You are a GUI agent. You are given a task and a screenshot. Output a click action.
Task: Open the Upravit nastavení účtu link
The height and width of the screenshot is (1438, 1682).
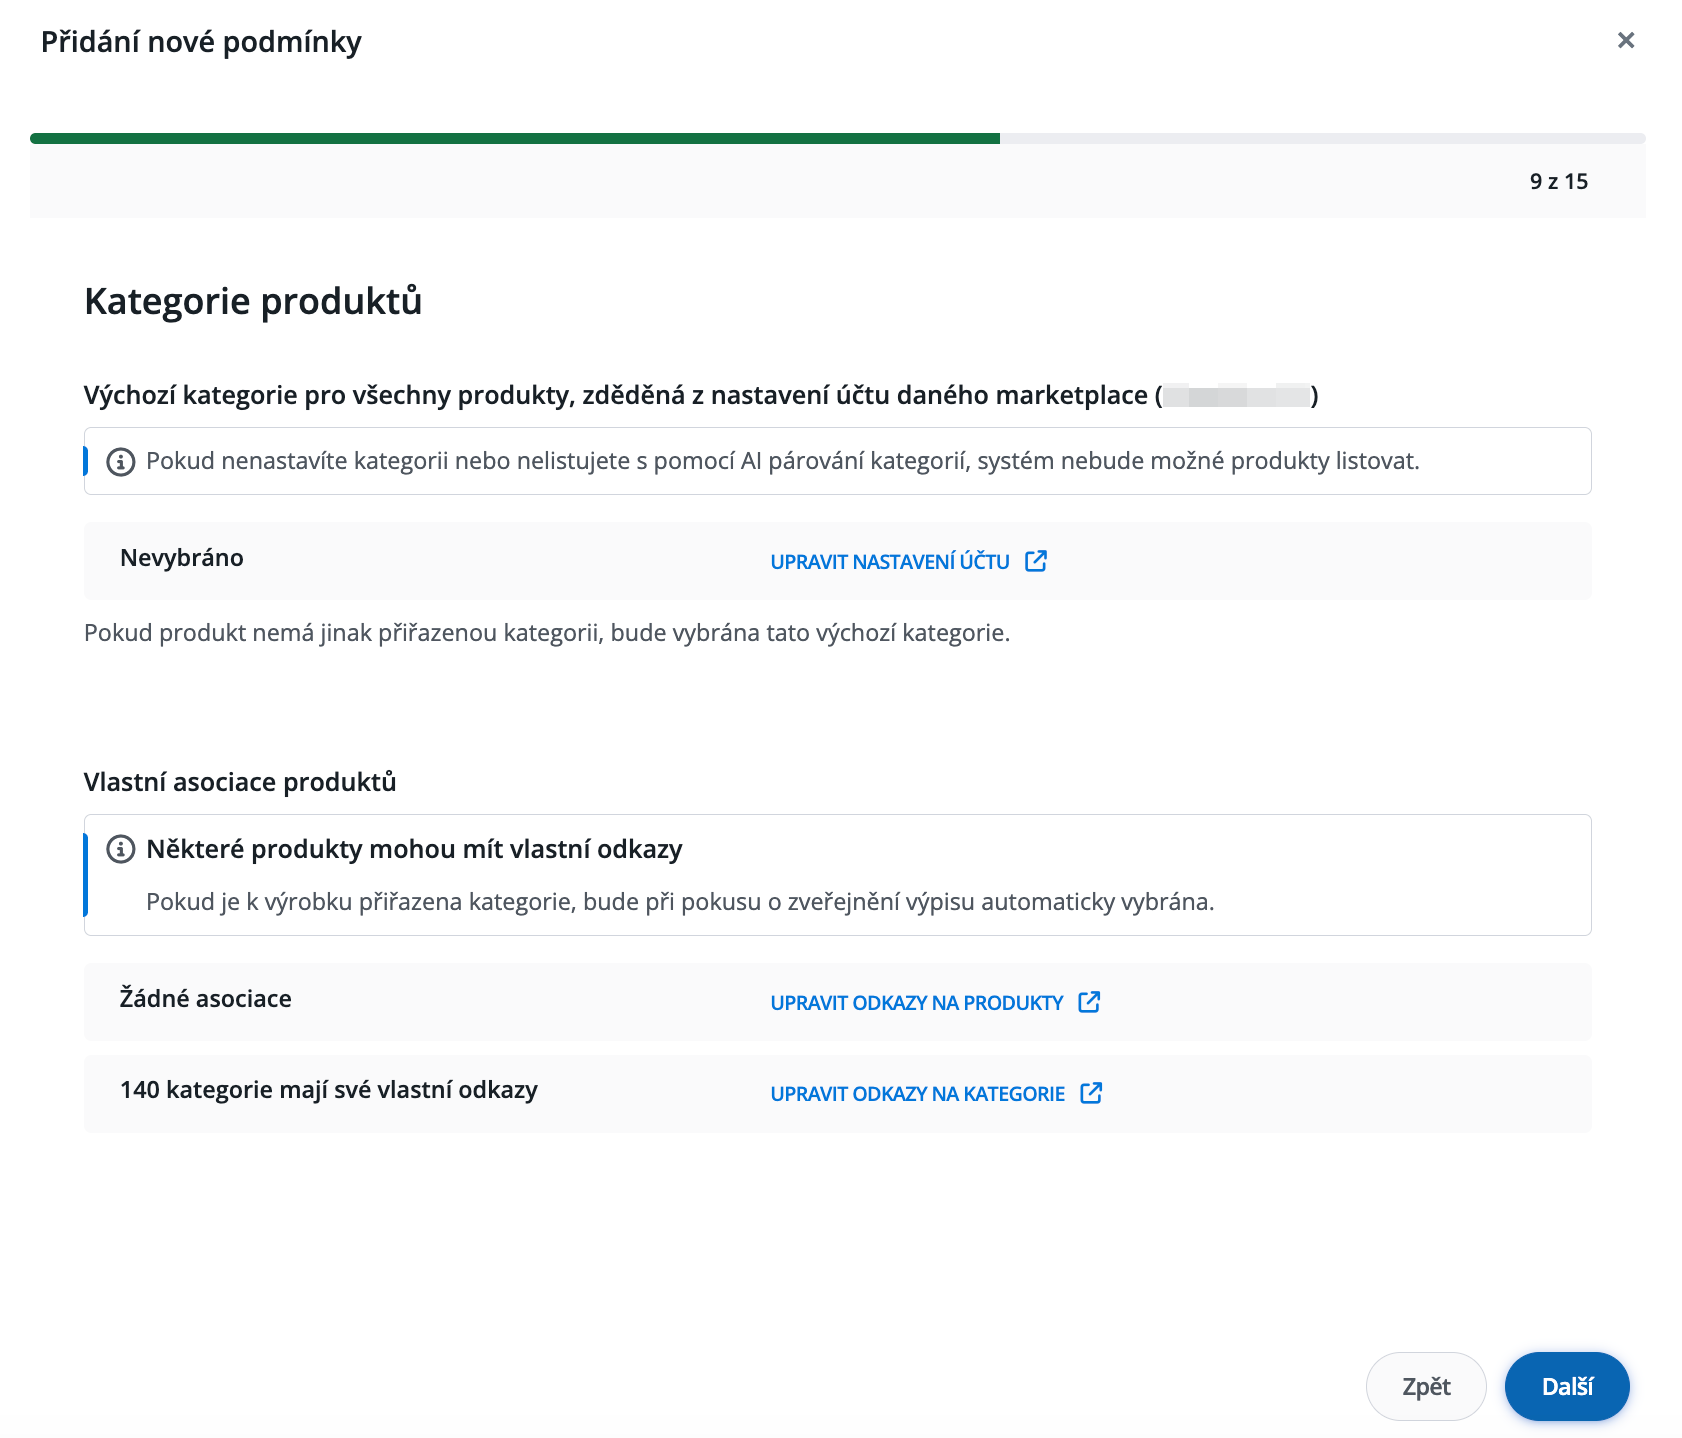point(889,562)
